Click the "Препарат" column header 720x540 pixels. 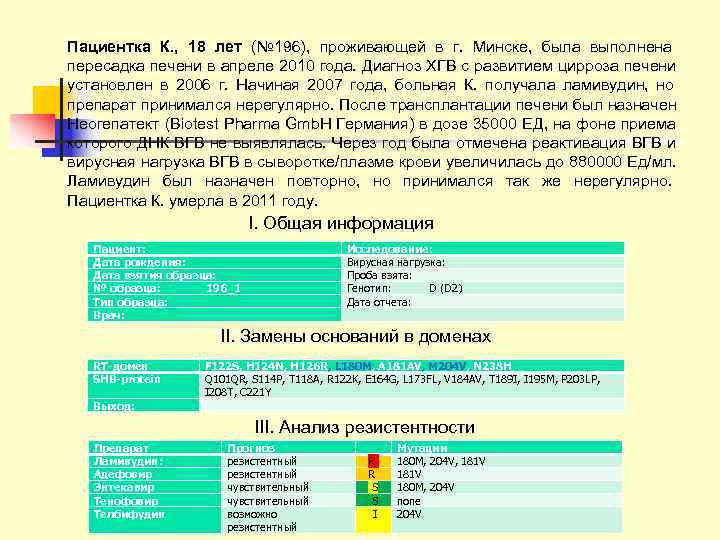tap(155, 447)
